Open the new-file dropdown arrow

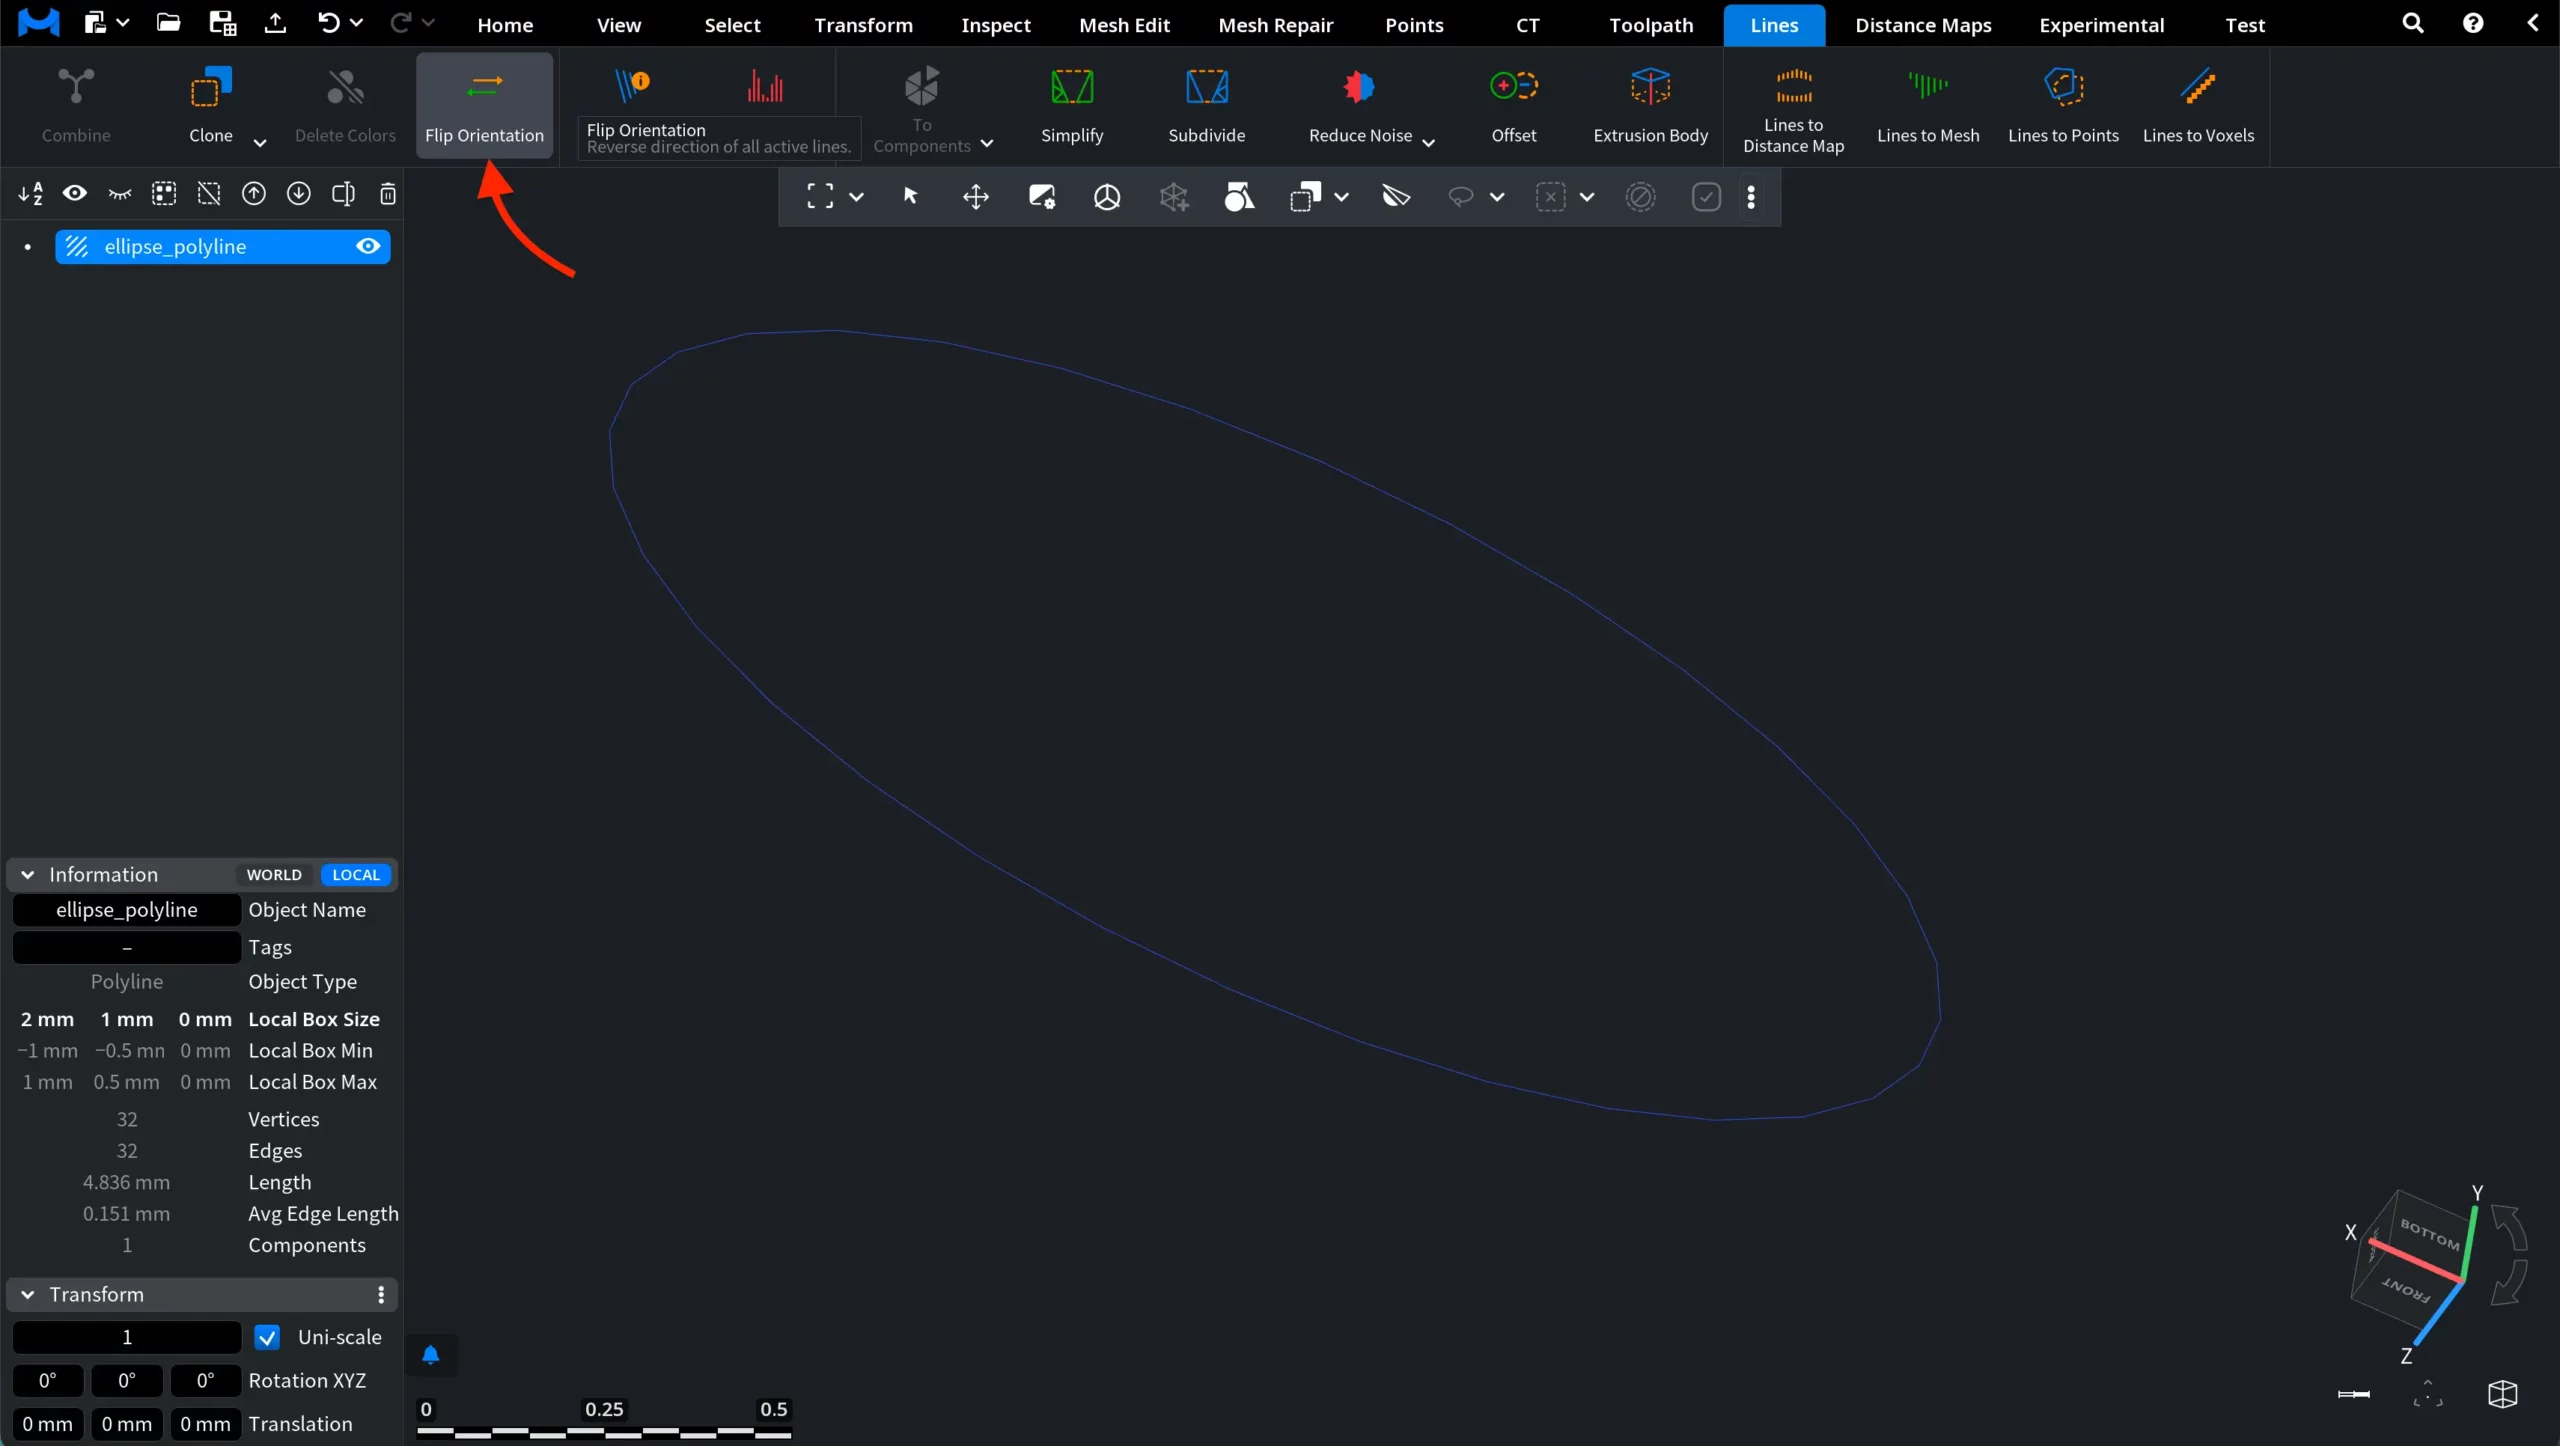point(123,22)
